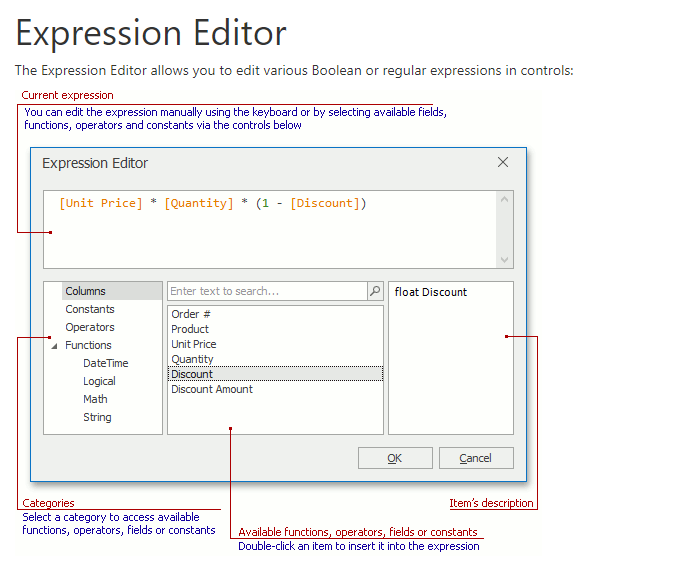Open the Logical functions subcategory

pyautogui.click(x=99, y=381)
